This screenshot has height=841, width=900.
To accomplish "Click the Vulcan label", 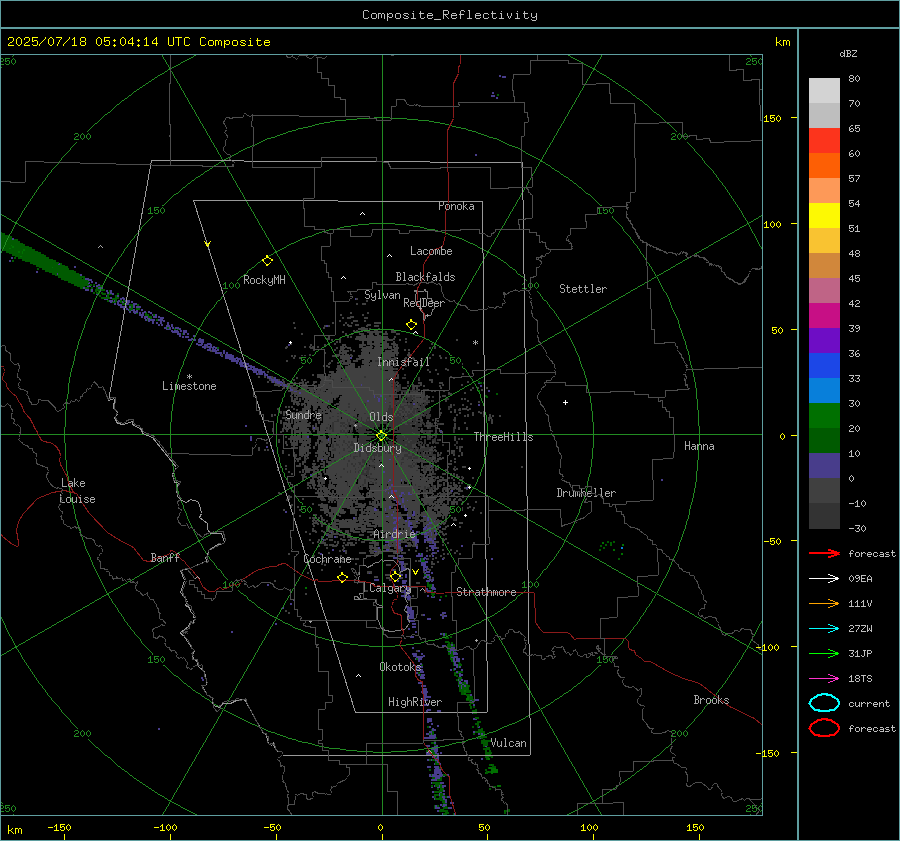I will tap(508, 743).
